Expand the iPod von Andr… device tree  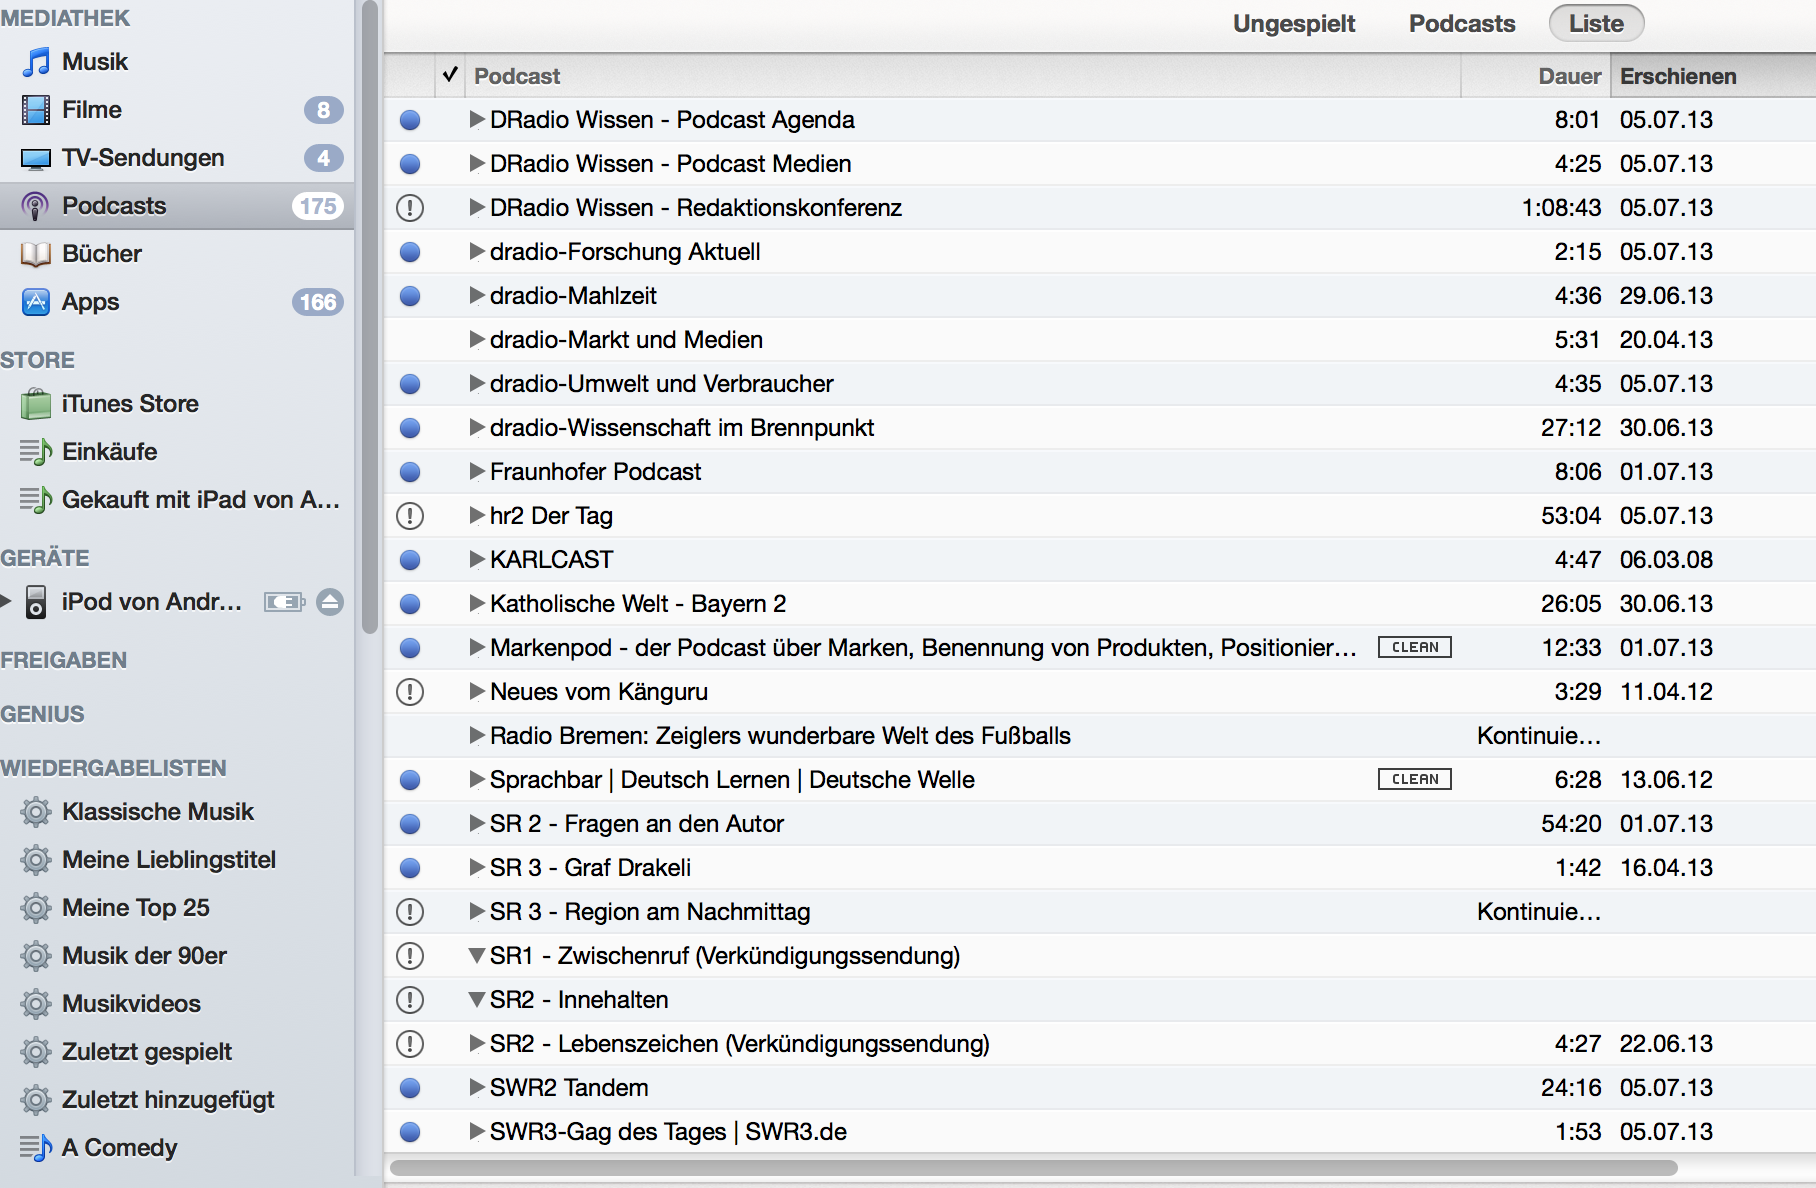(6, 602)
